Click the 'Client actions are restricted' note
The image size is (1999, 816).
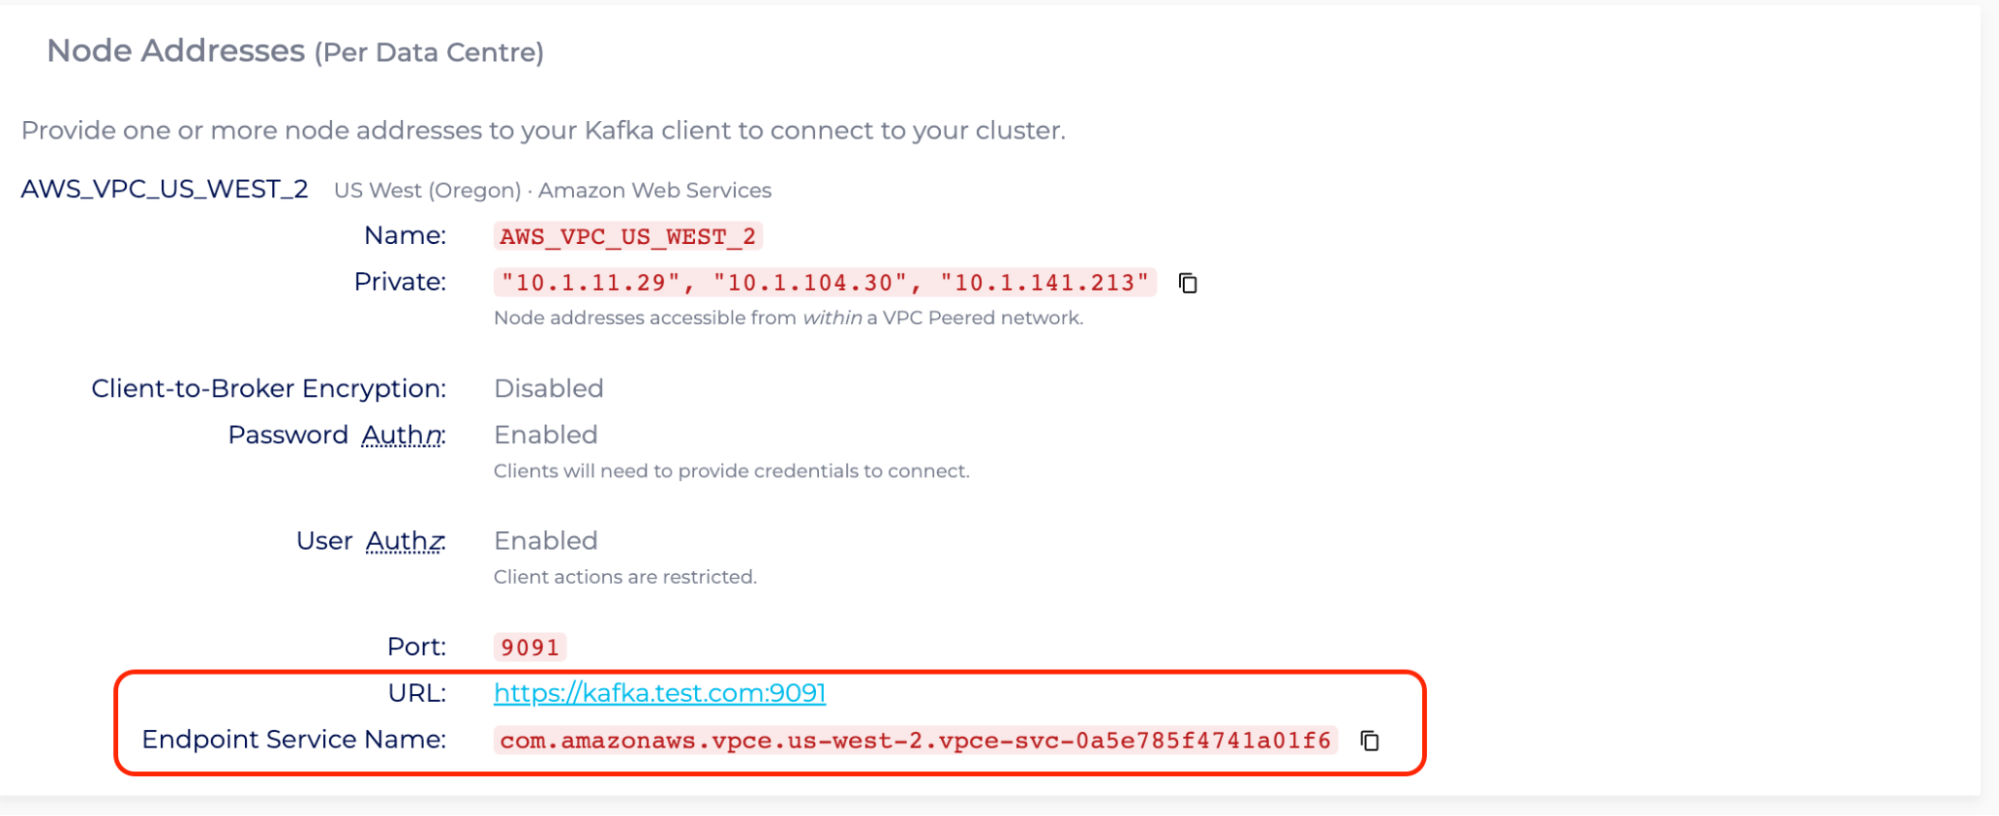pos(625,577)
